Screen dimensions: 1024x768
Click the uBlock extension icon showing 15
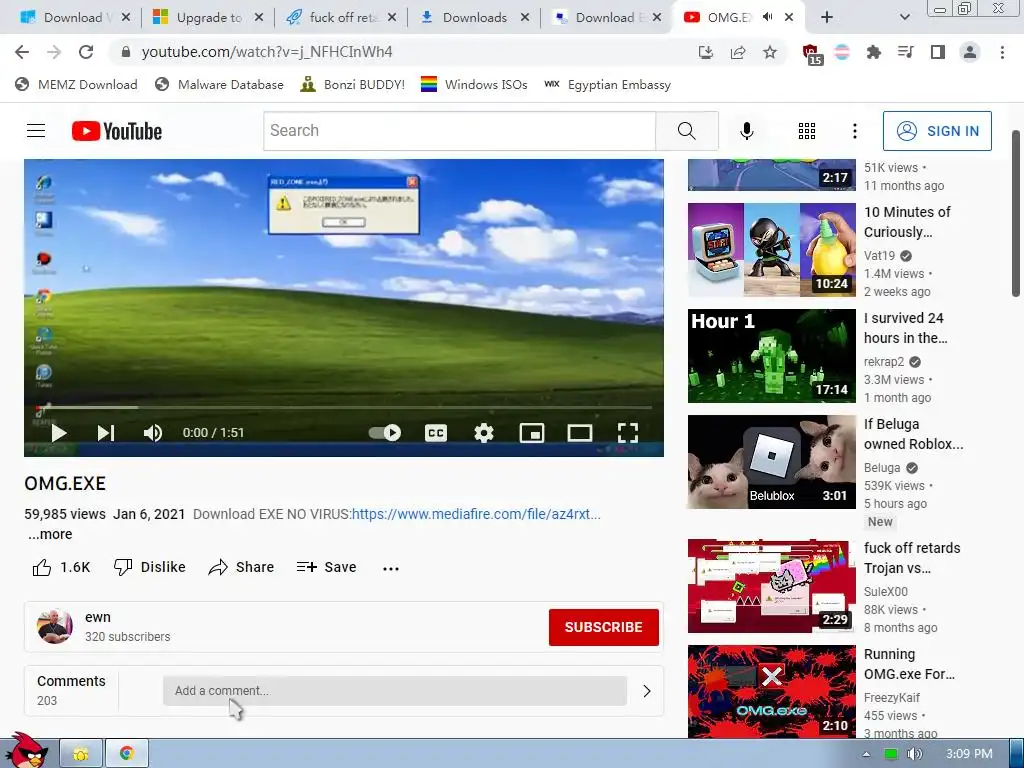click(811, 54)
